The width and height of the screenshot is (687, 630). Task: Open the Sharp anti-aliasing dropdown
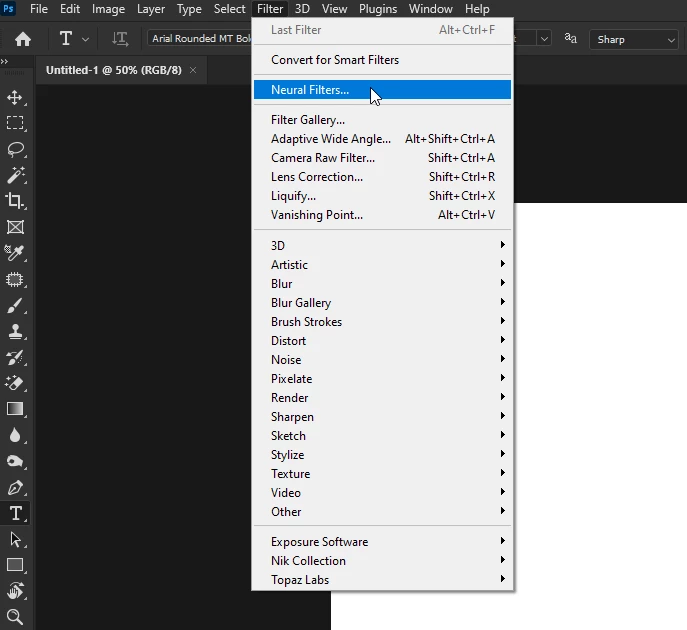[x=634, y=39]
